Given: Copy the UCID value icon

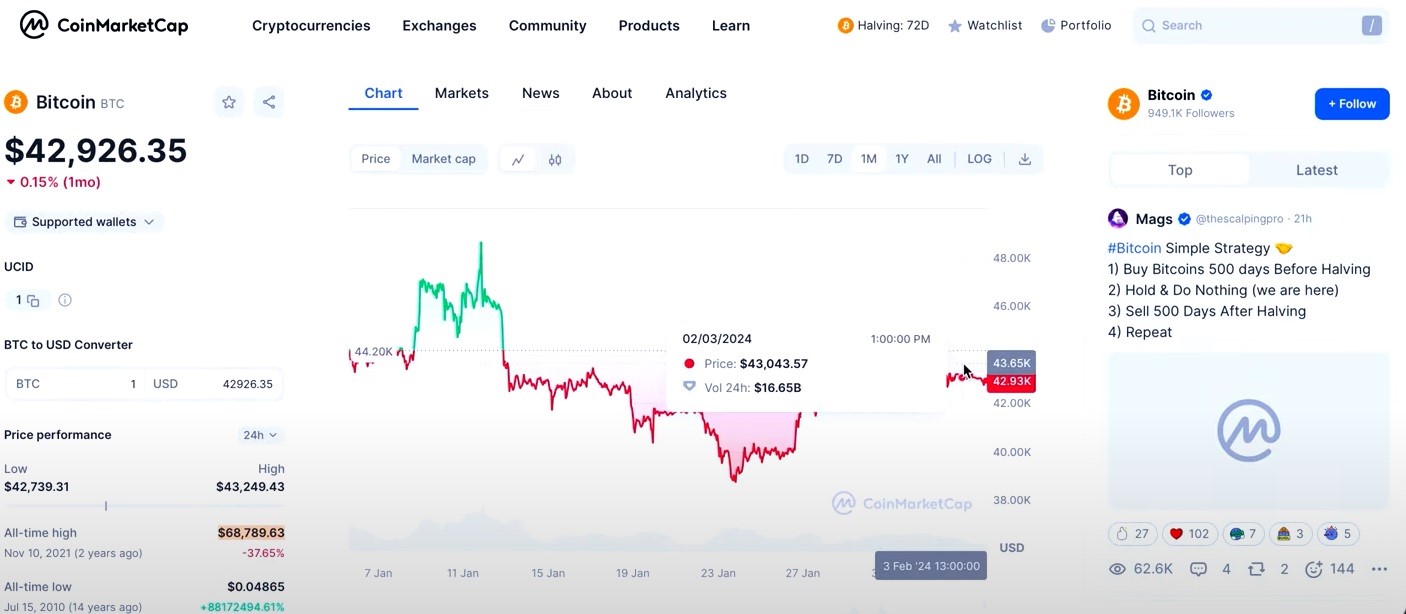Looking at the screenshot, I should pyautogui.click(x=33, y=301).
